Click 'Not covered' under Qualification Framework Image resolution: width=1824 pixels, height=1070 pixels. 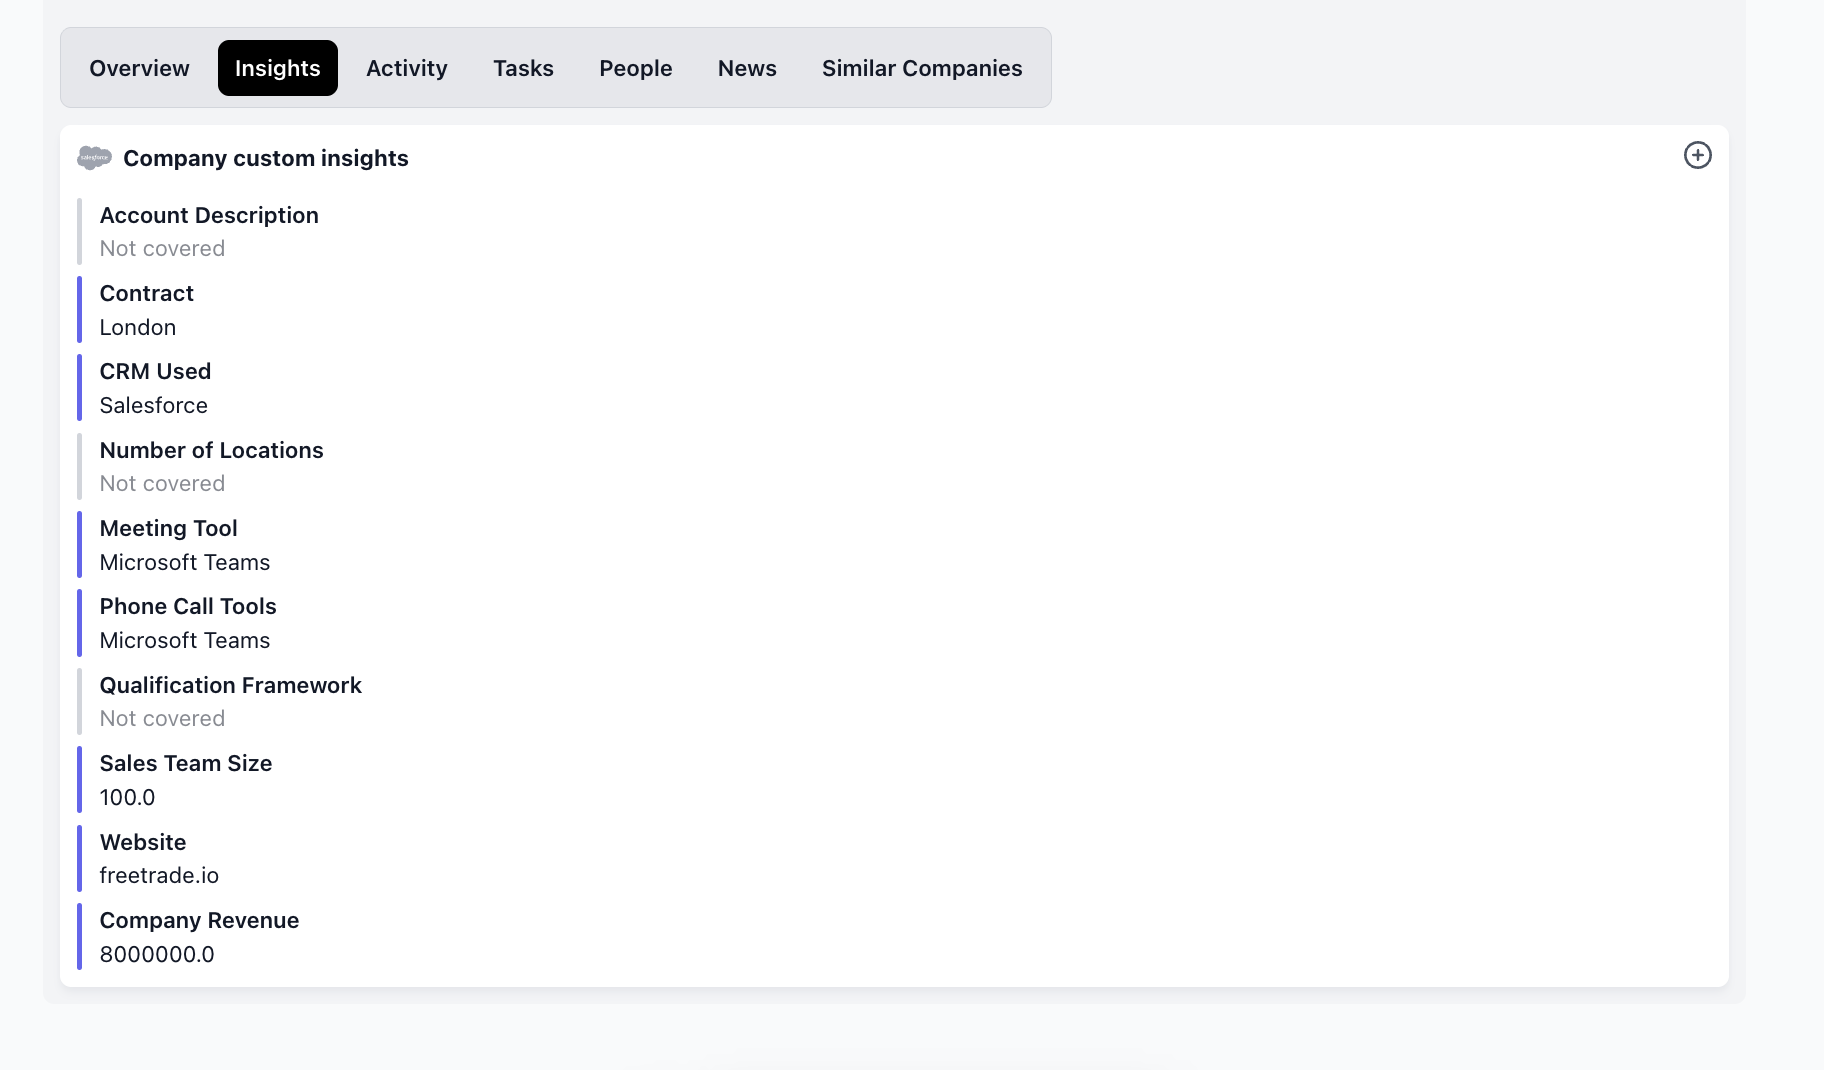[x=162, y=718]
